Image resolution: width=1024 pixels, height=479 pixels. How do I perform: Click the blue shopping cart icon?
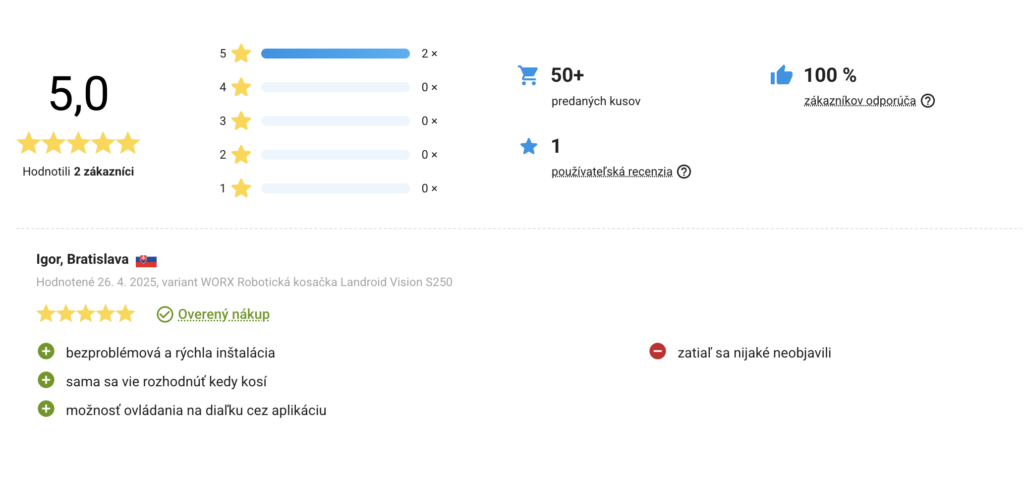pos(528,75)
